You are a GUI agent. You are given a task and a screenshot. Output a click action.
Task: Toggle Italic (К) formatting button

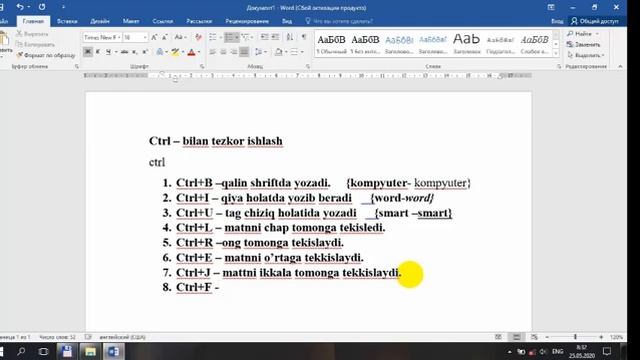[98, 52]
